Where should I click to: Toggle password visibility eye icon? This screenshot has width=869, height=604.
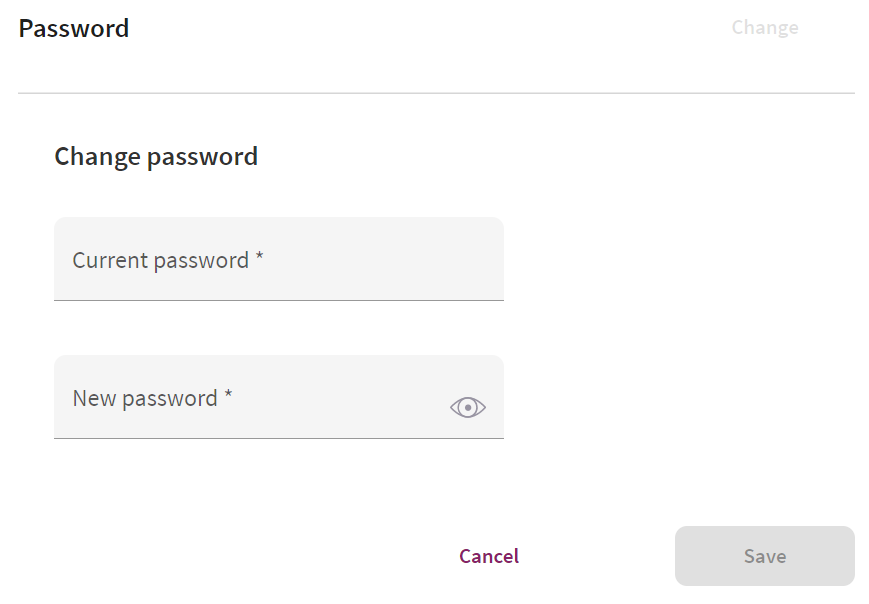(x=468, y=407)
